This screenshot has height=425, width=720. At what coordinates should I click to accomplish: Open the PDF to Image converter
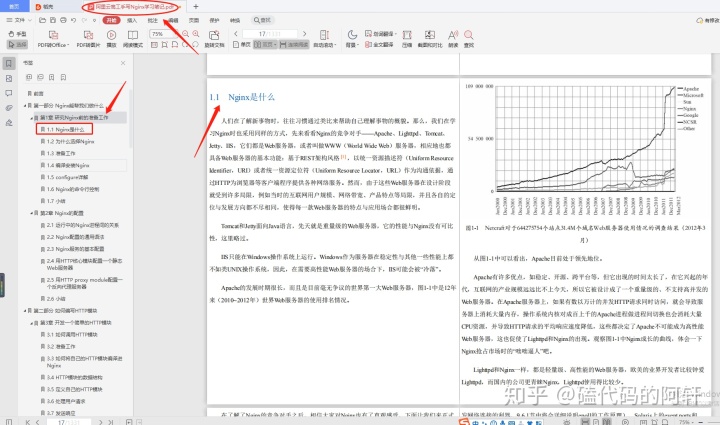pos(88,39)
